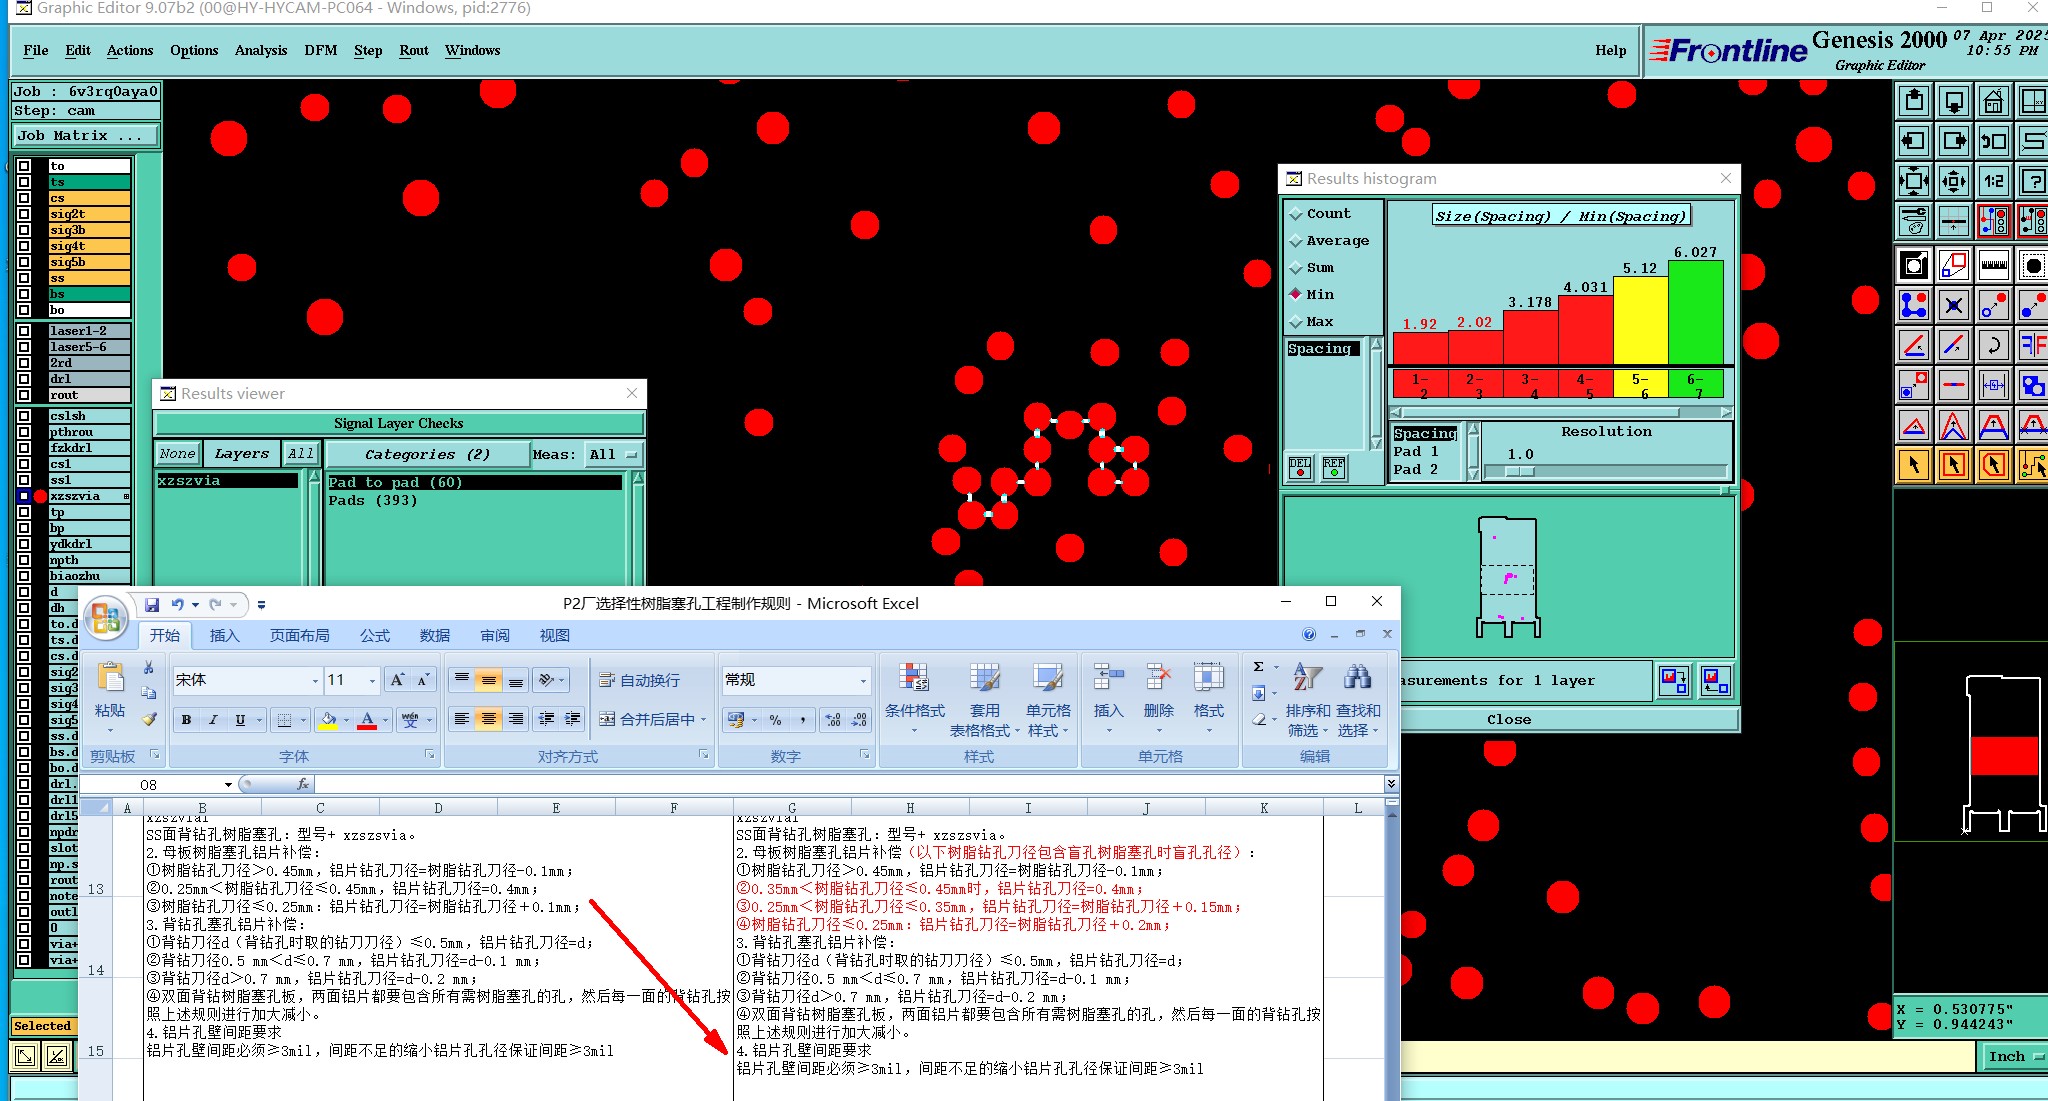Click the Home view icon in toolbar
This screenshot has height=1101, width=2048.
(x=1993, y=102)
